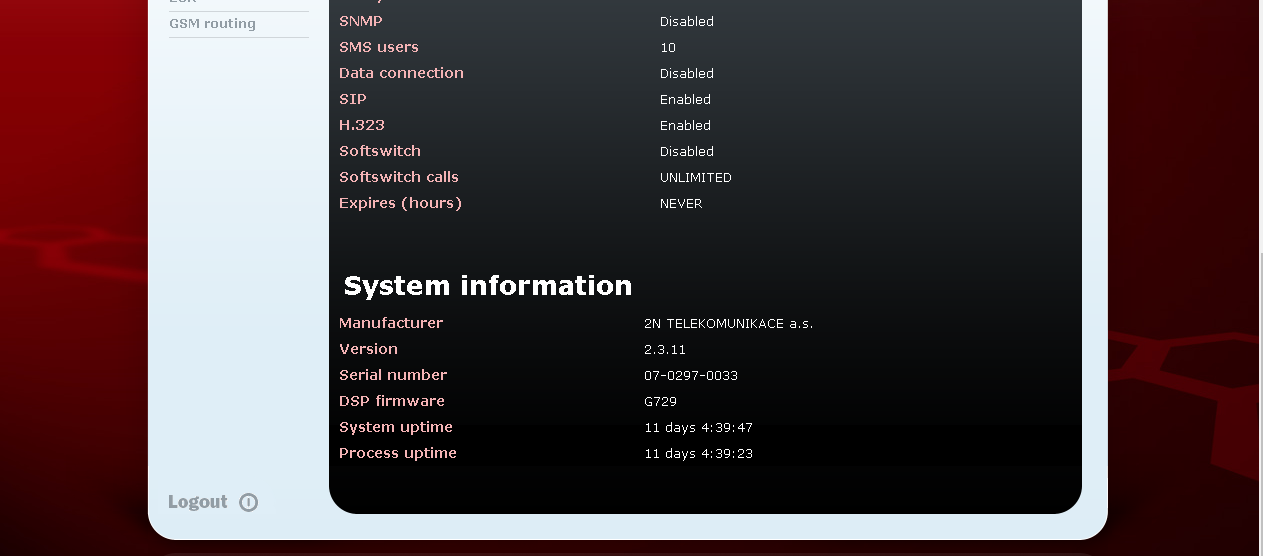
Task: Click the version number 2.3.11
Action: pyautogui.click(x=664, y=350)
